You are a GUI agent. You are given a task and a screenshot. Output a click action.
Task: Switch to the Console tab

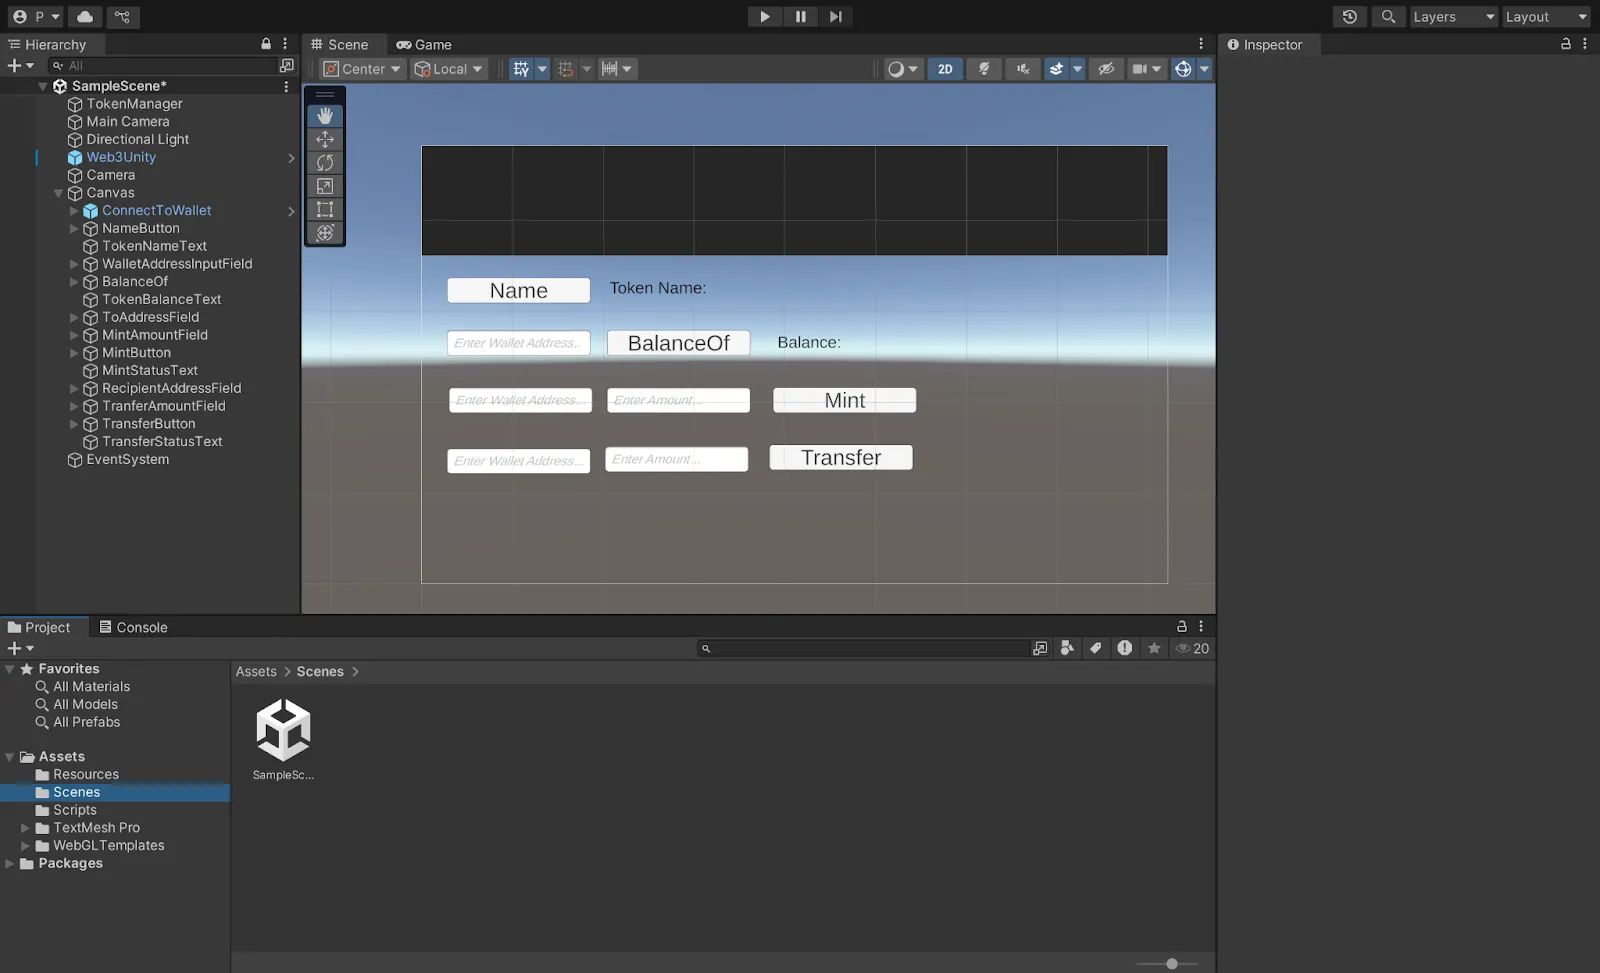(133, 627)
